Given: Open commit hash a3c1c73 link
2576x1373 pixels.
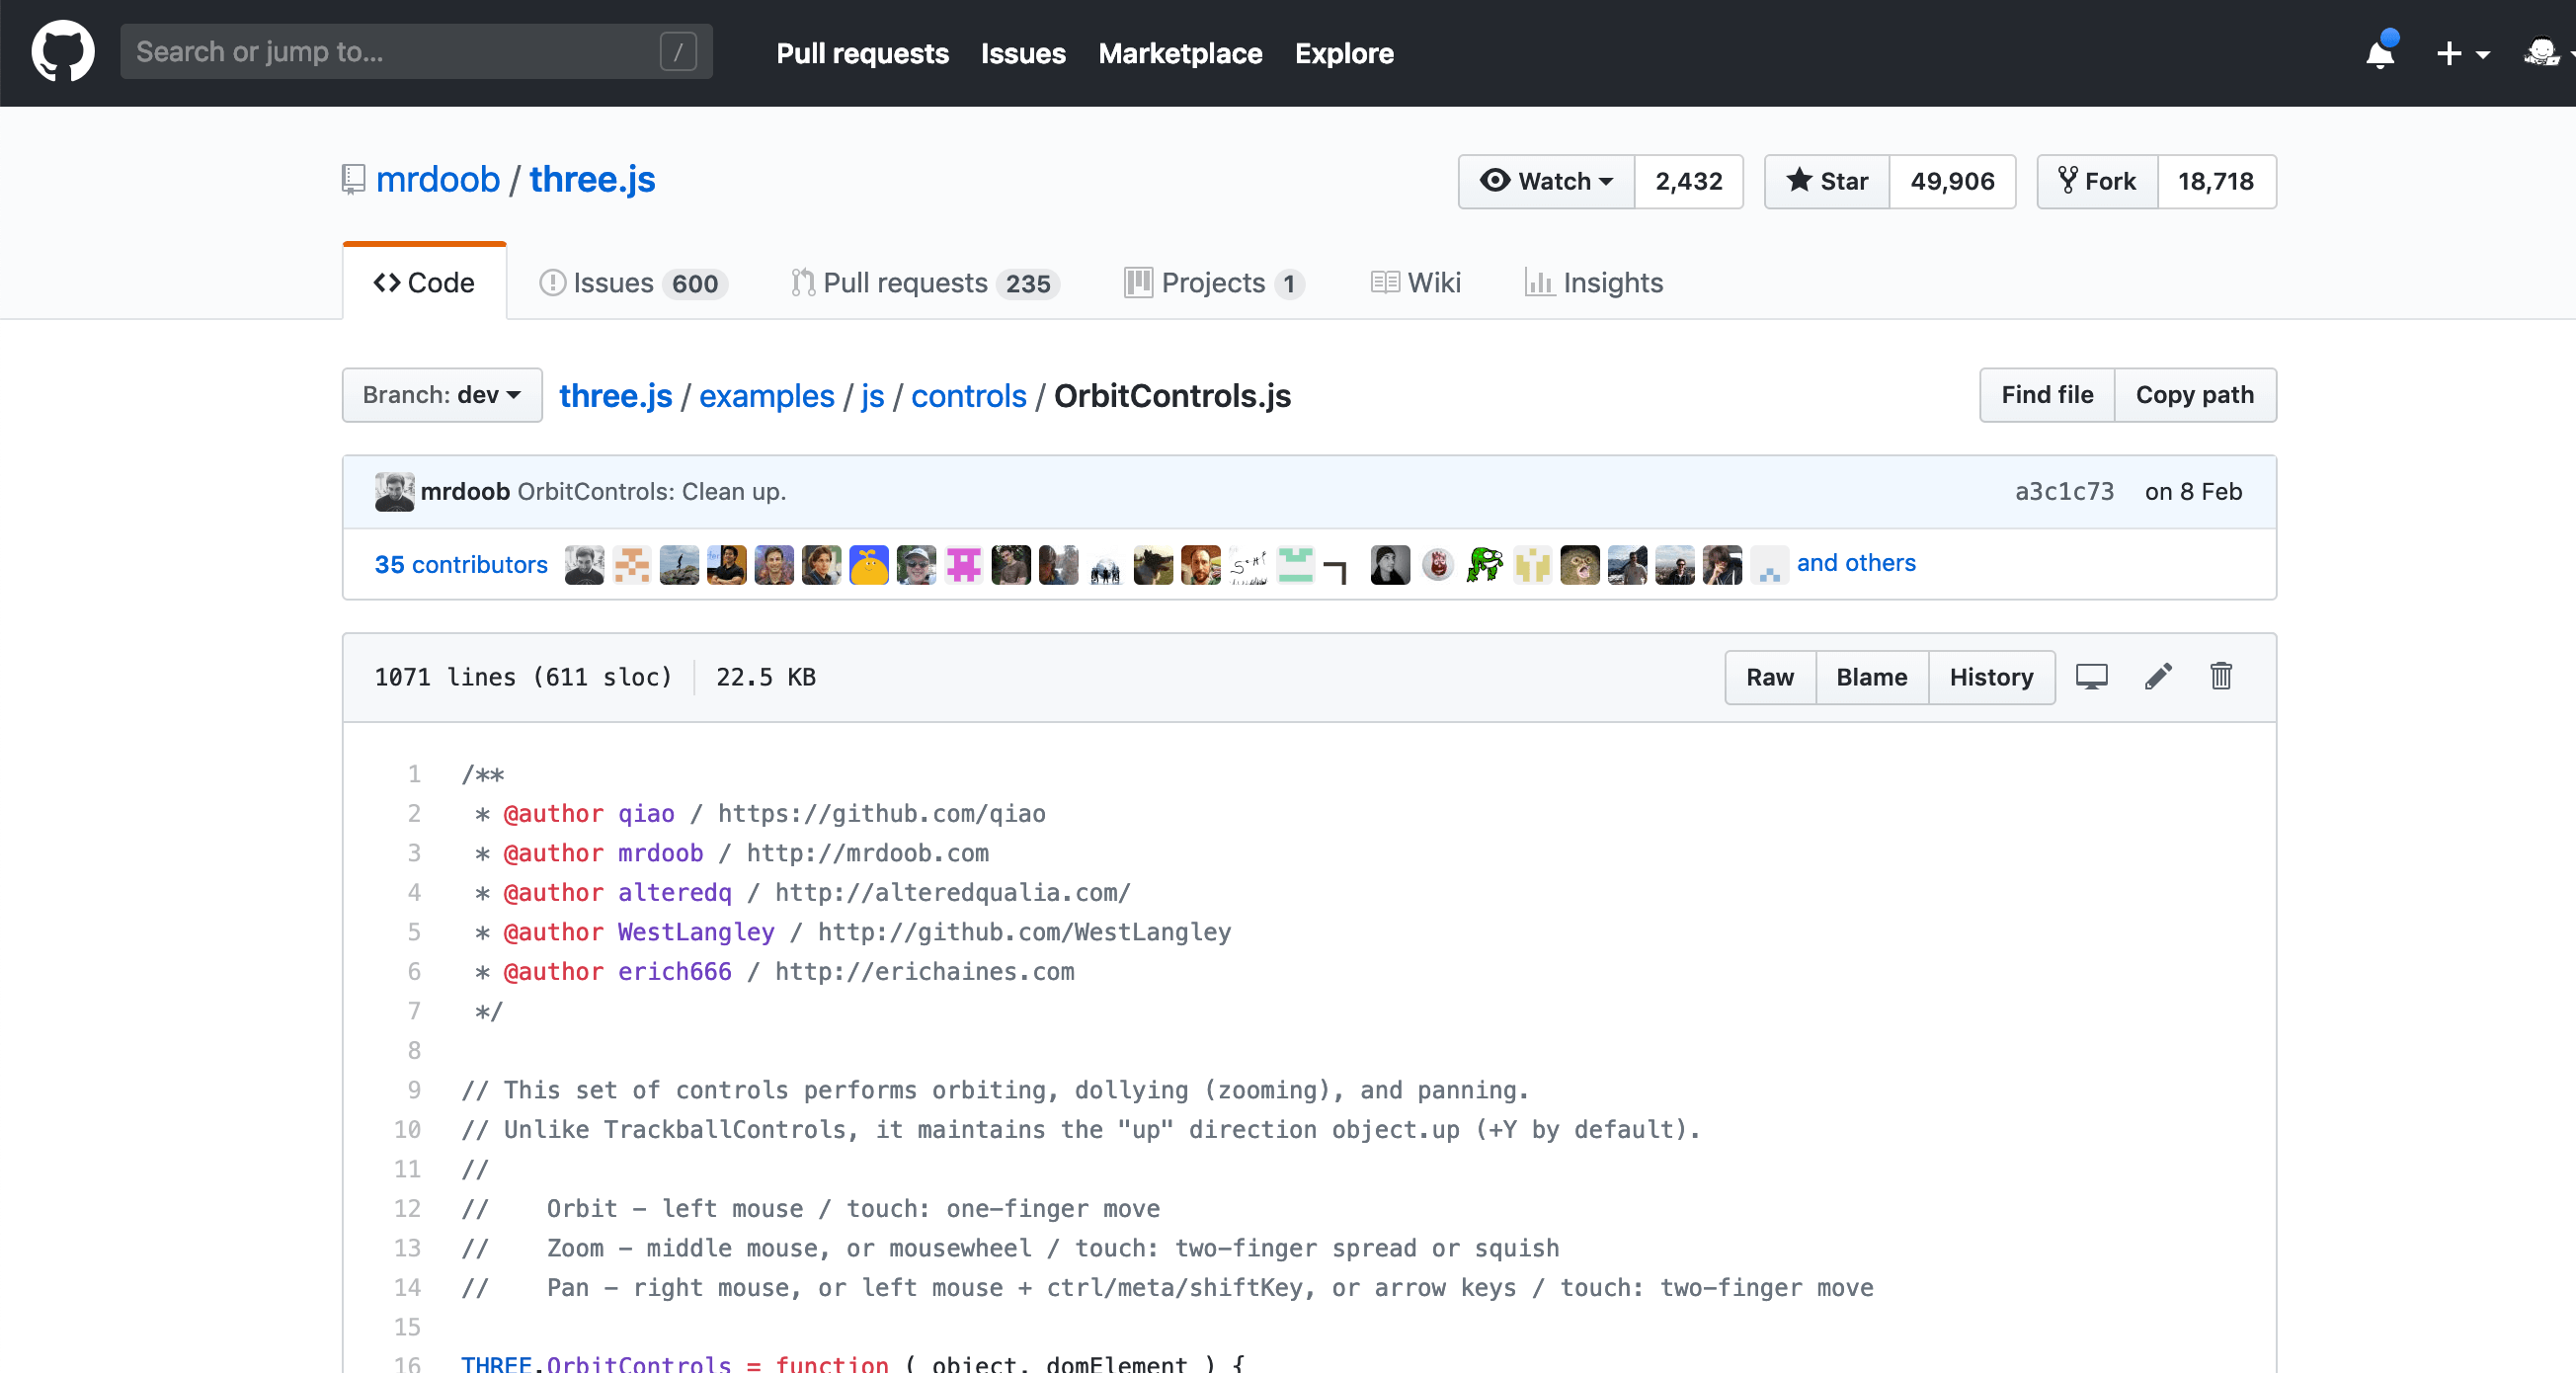Looking at the screenshot, I should pyautogui.click(x=2064, y=491).
